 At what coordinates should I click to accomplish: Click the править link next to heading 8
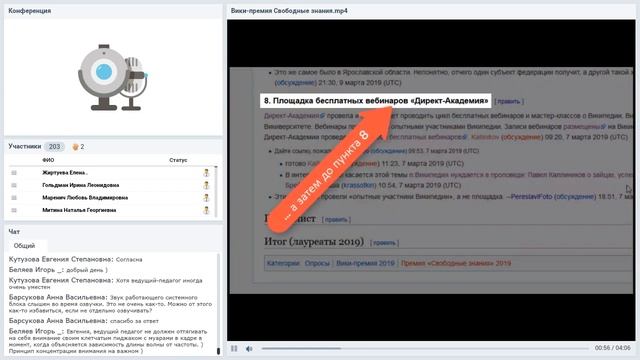[x=509, y=101]
